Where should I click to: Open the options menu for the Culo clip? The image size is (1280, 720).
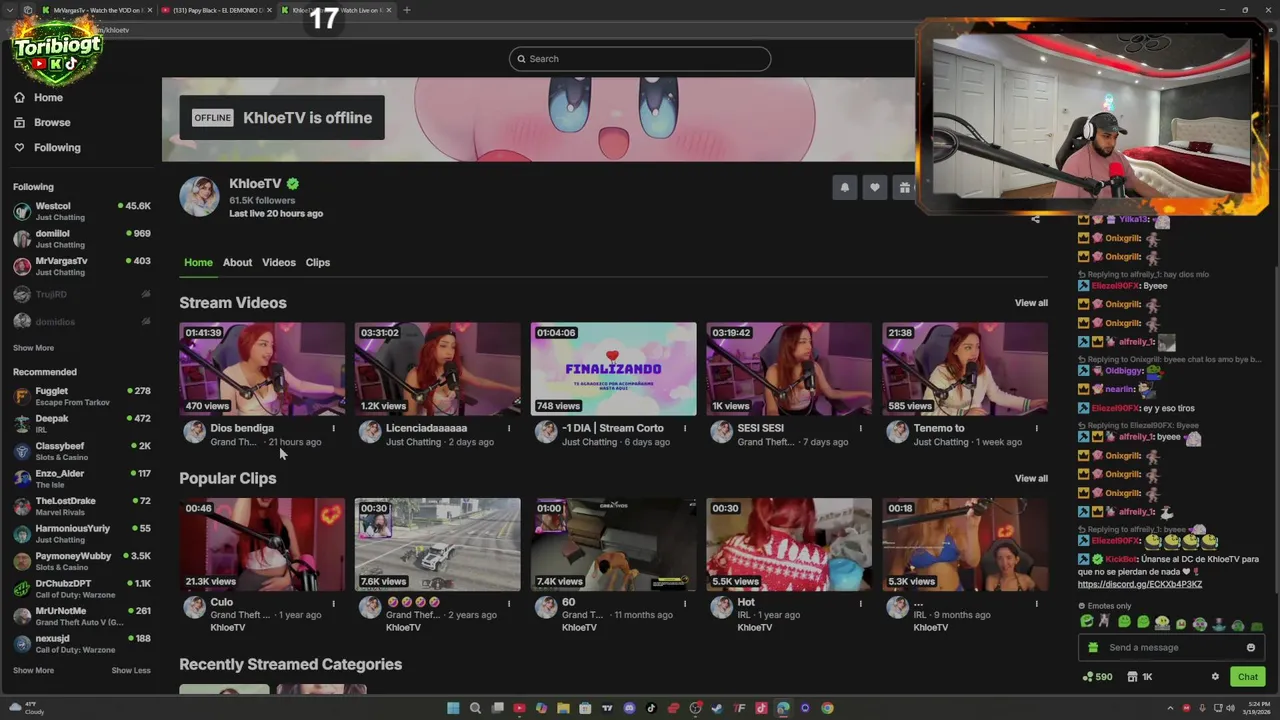click(333, 603)
